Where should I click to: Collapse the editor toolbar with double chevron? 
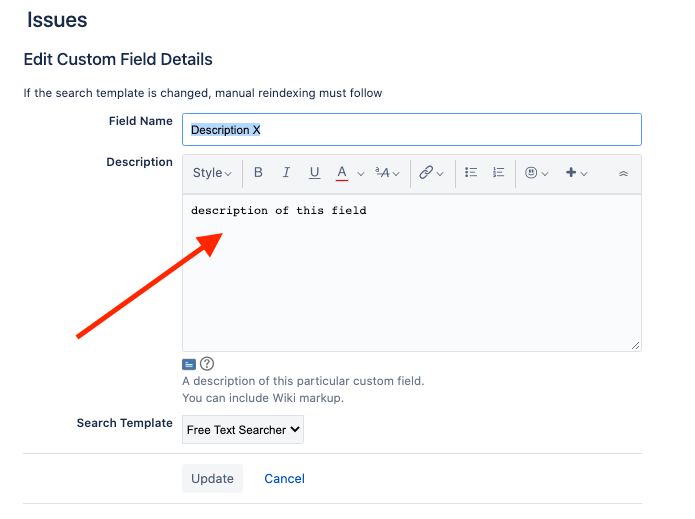[x=623, y=174]
